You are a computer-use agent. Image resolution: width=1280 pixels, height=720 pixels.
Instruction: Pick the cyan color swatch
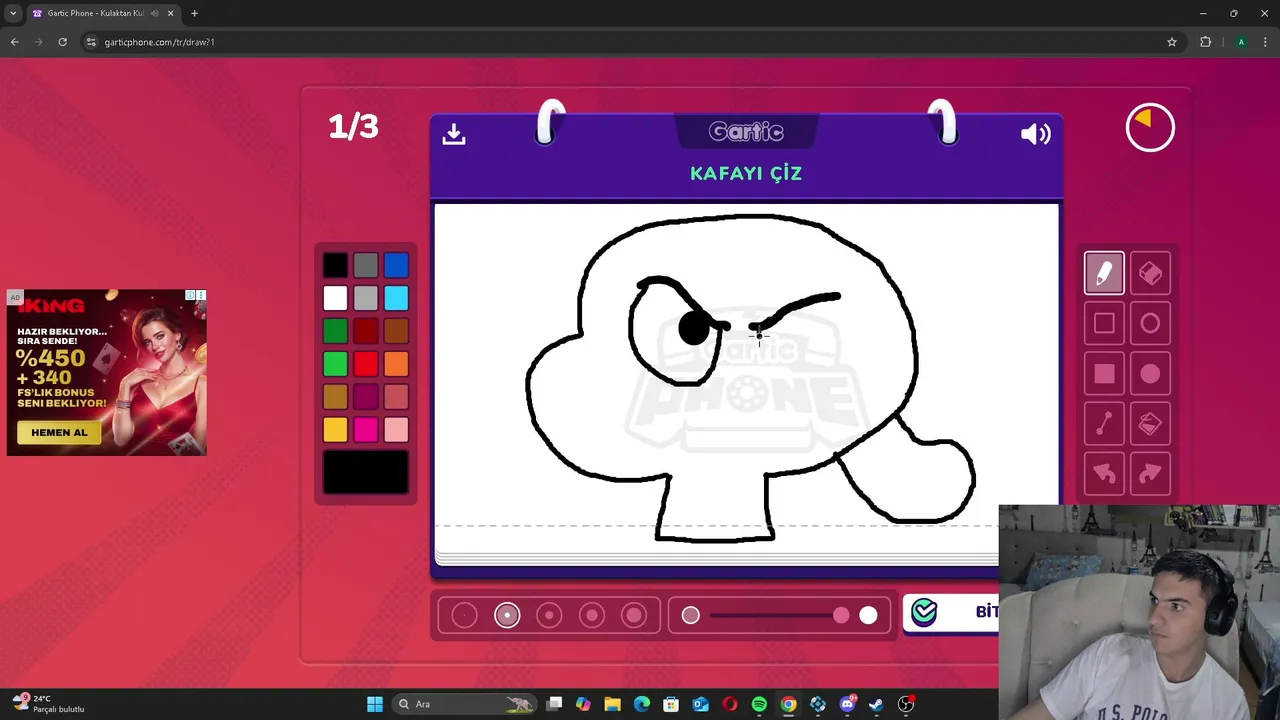coord(396,298)
